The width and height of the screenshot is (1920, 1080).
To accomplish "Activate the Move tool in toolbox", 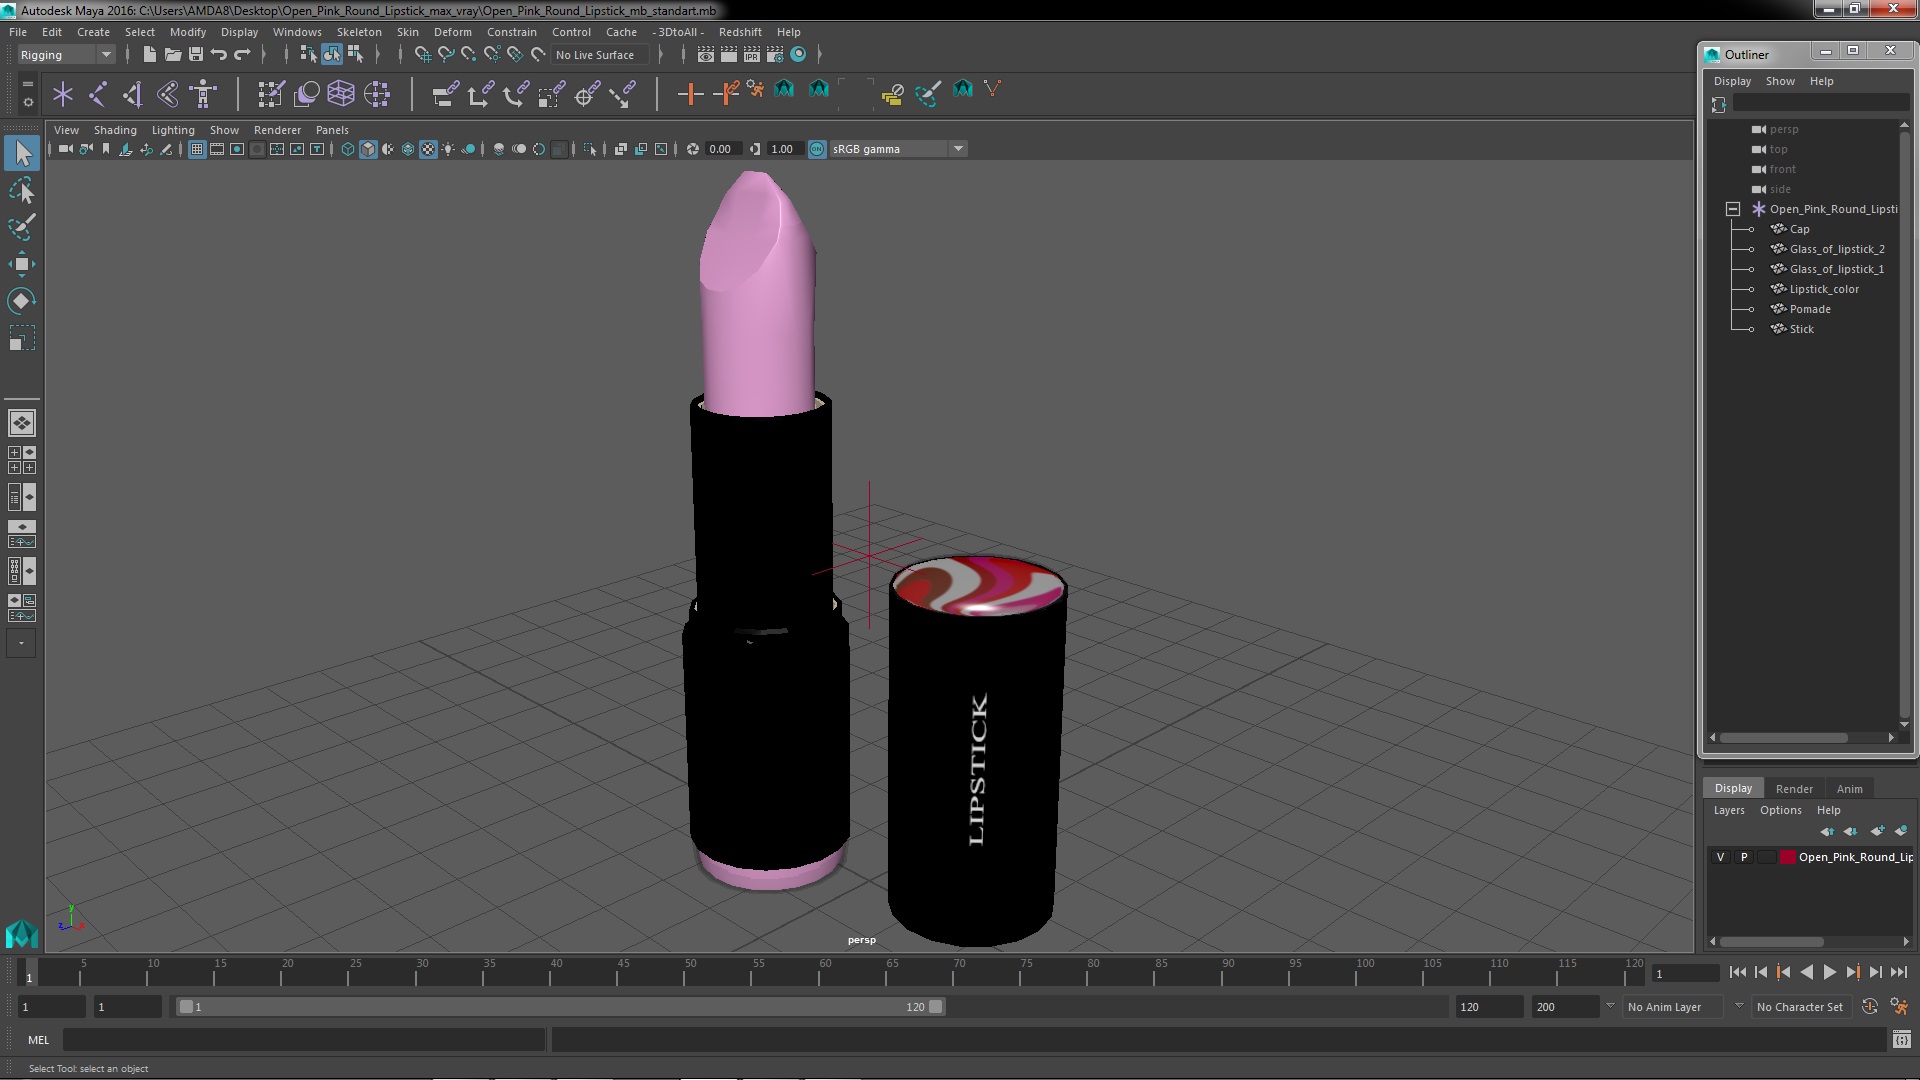I will coord(22,264).
